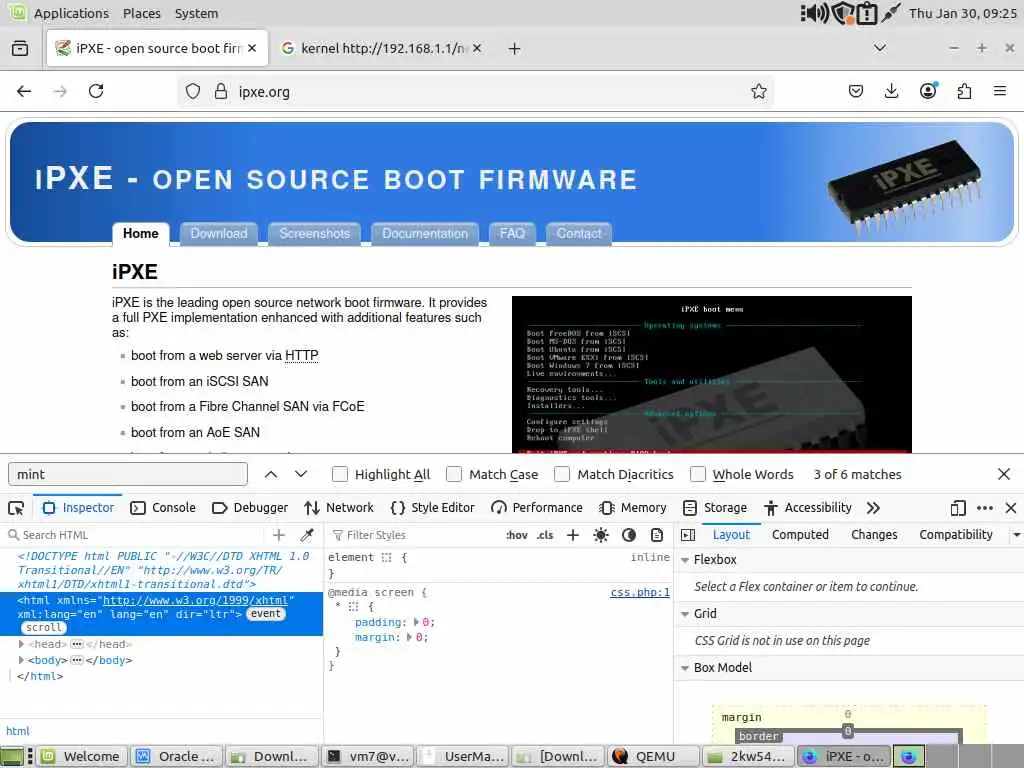
Task: Pick a color with the eyedropper
Action: [x=306, y=535]
